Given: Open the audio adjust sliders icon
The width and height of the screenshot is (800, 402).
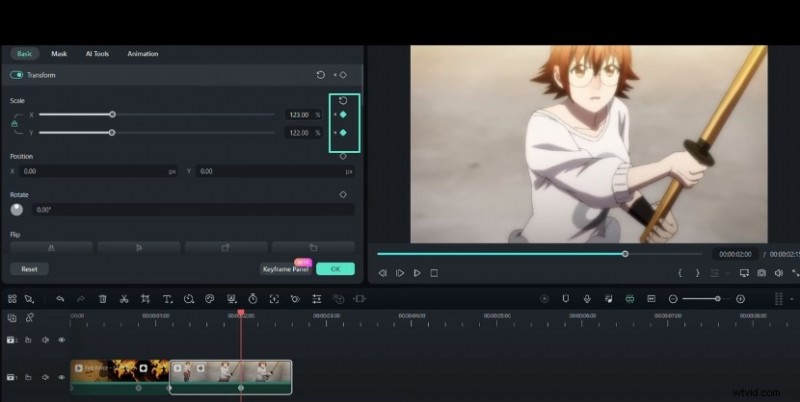Looking at the screenshot, I should click(x=317, y=299).
